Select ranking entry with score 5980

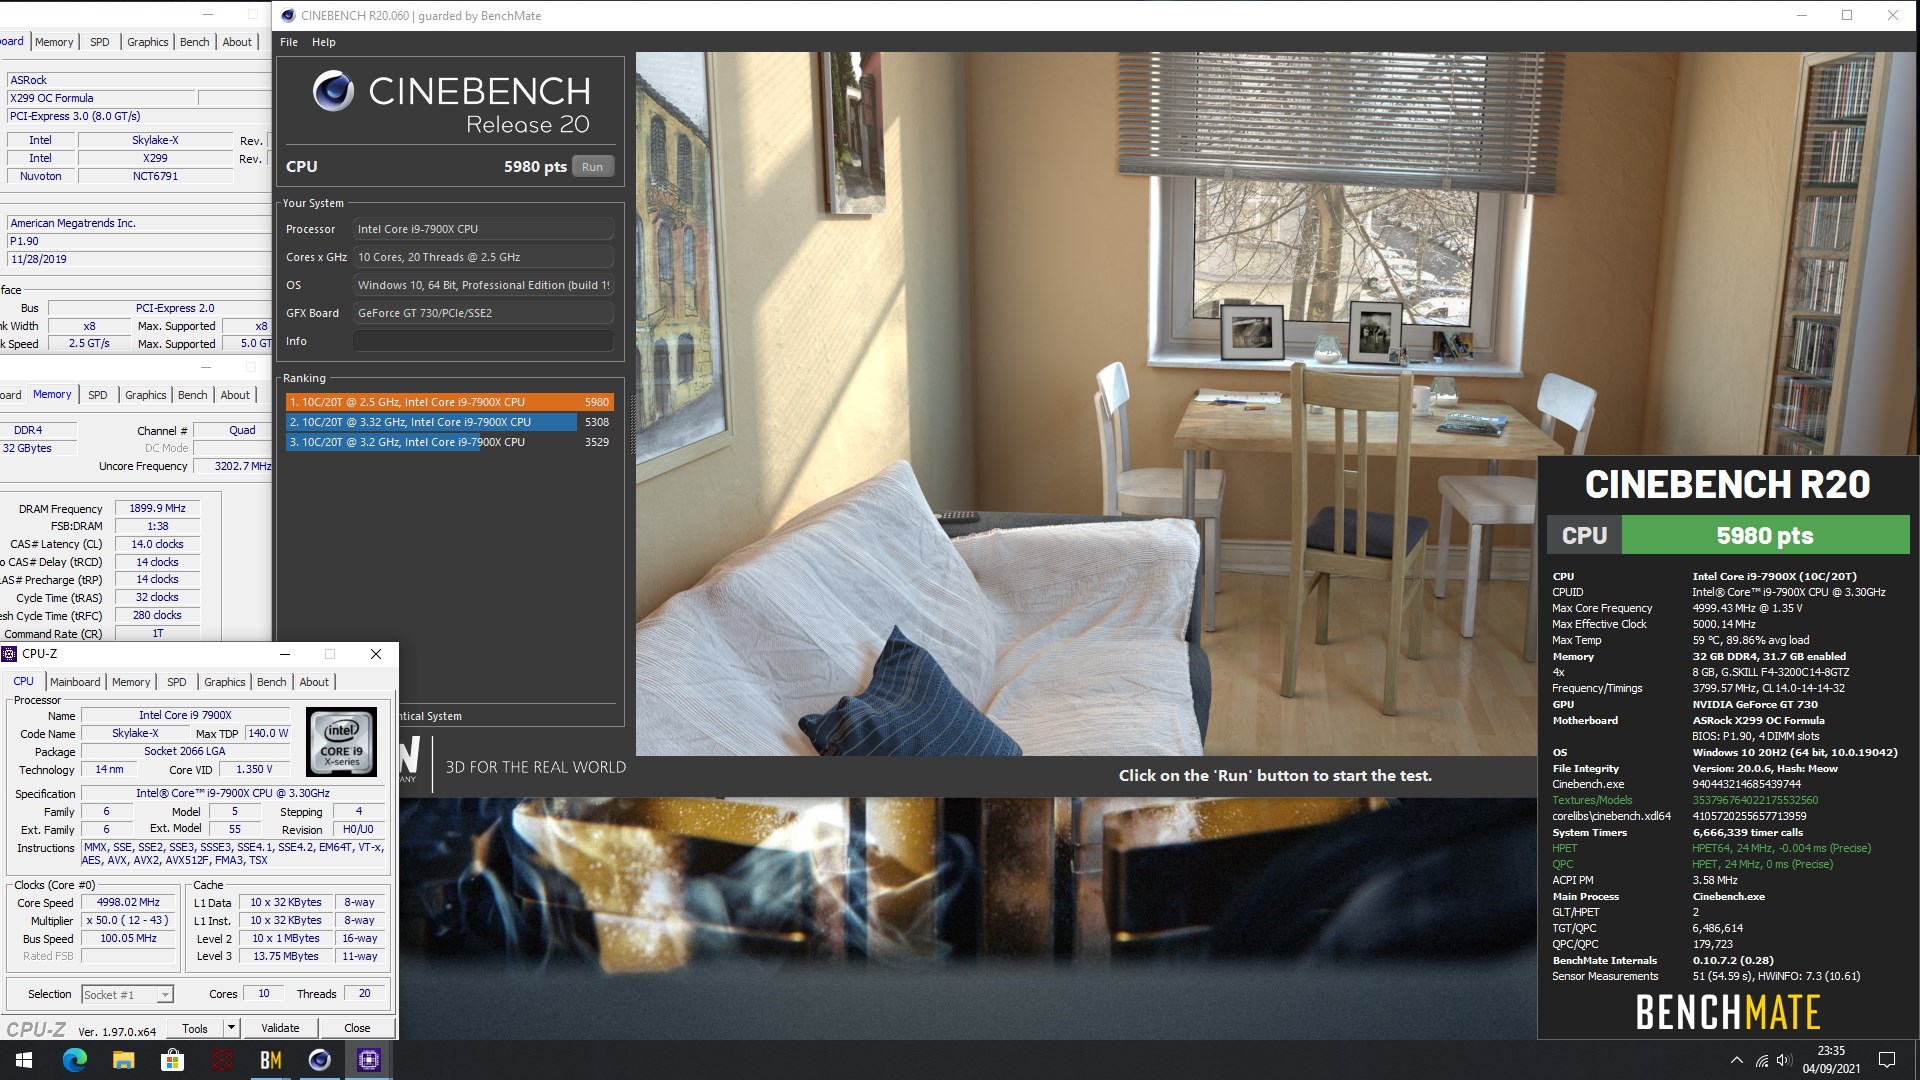[449, 402]
